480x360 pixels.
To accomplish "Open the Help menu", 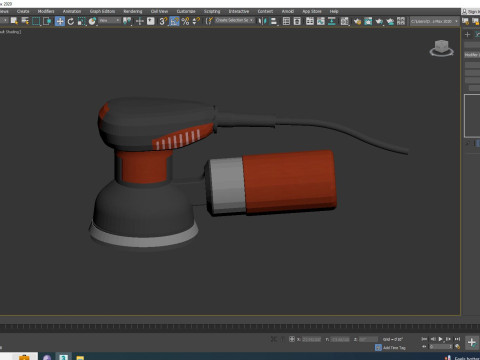I will 334,11.
